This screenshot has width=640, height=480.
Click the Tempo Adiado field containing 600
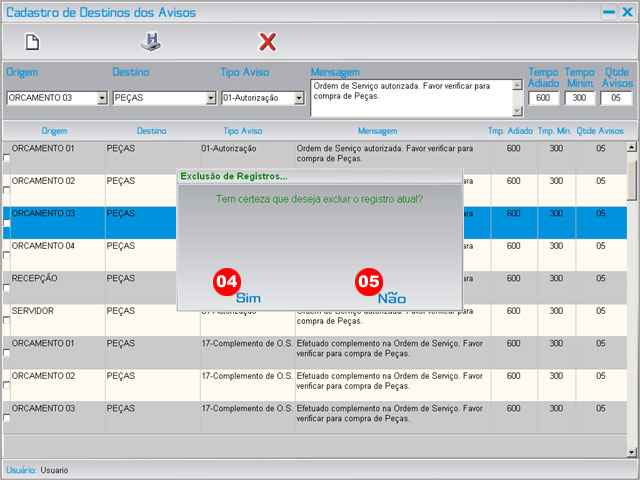pyautogui.click(x=544, y=98)
